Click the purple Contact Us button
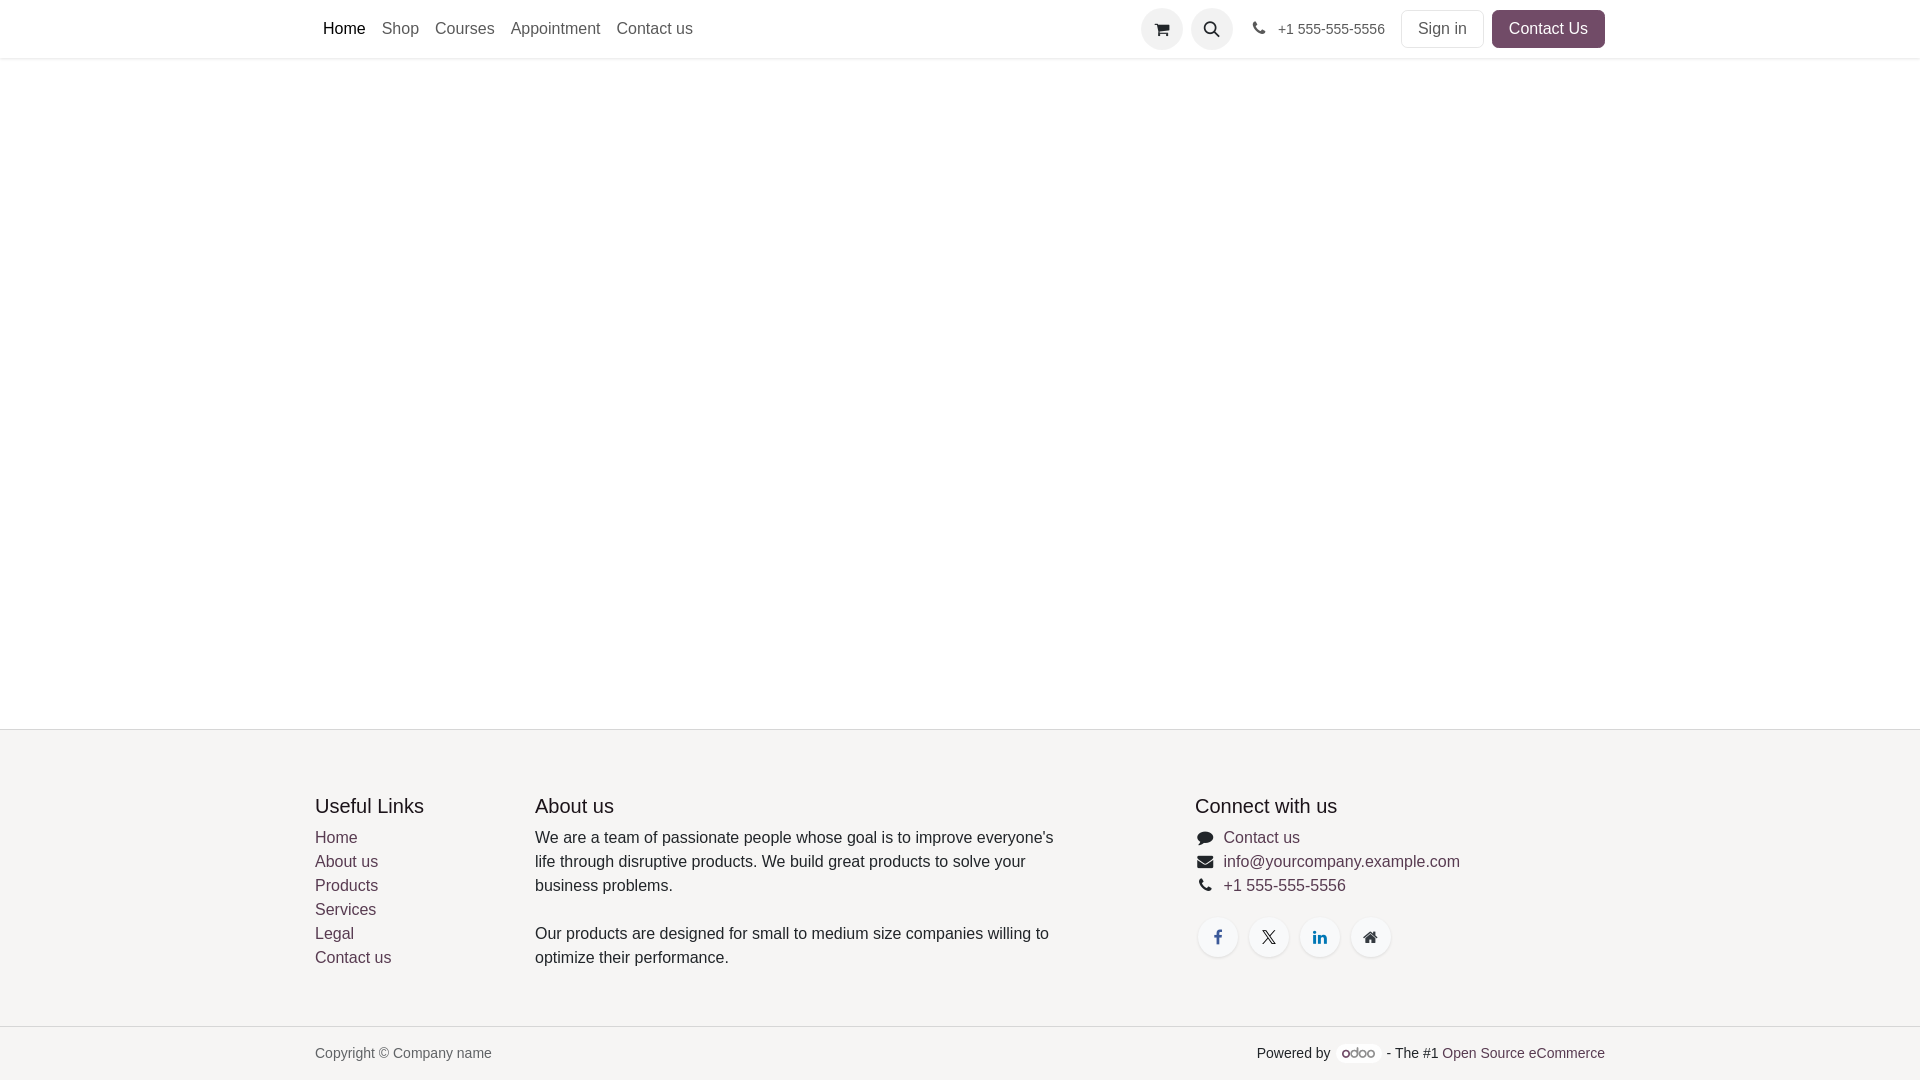This screenshot has height=1080, width=1920. click(x=1548, y=29)
